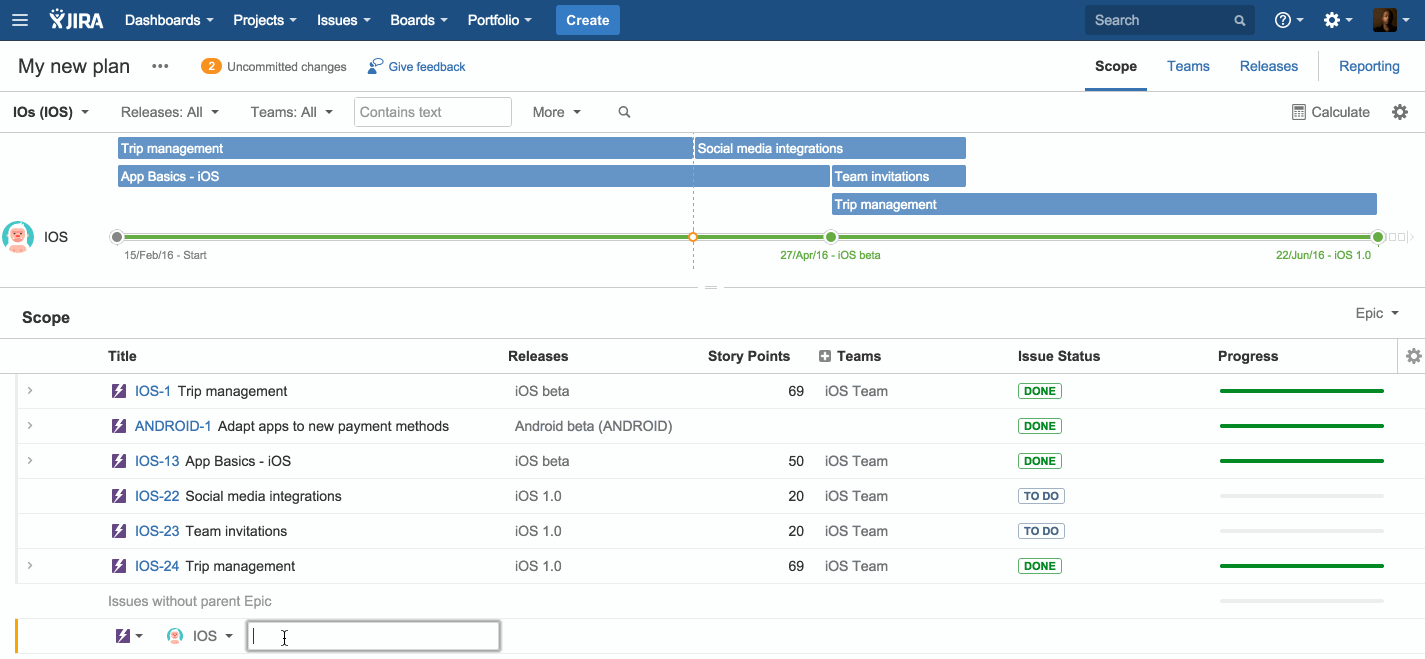Click the Contains text filter field
This screenshot has height=659, width=1425.
tap(432, 112)
